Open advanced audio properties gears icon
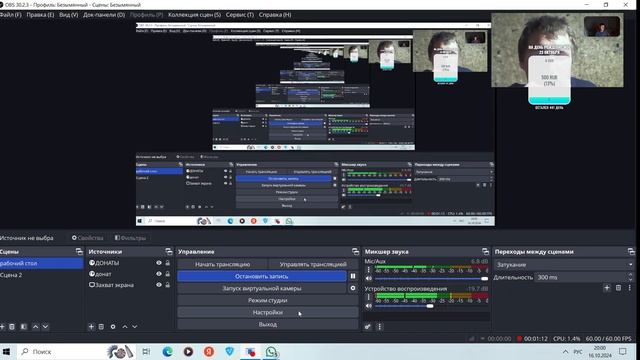Image resolution: width=640 pixels, height=360 pixels. click(368, 327)
